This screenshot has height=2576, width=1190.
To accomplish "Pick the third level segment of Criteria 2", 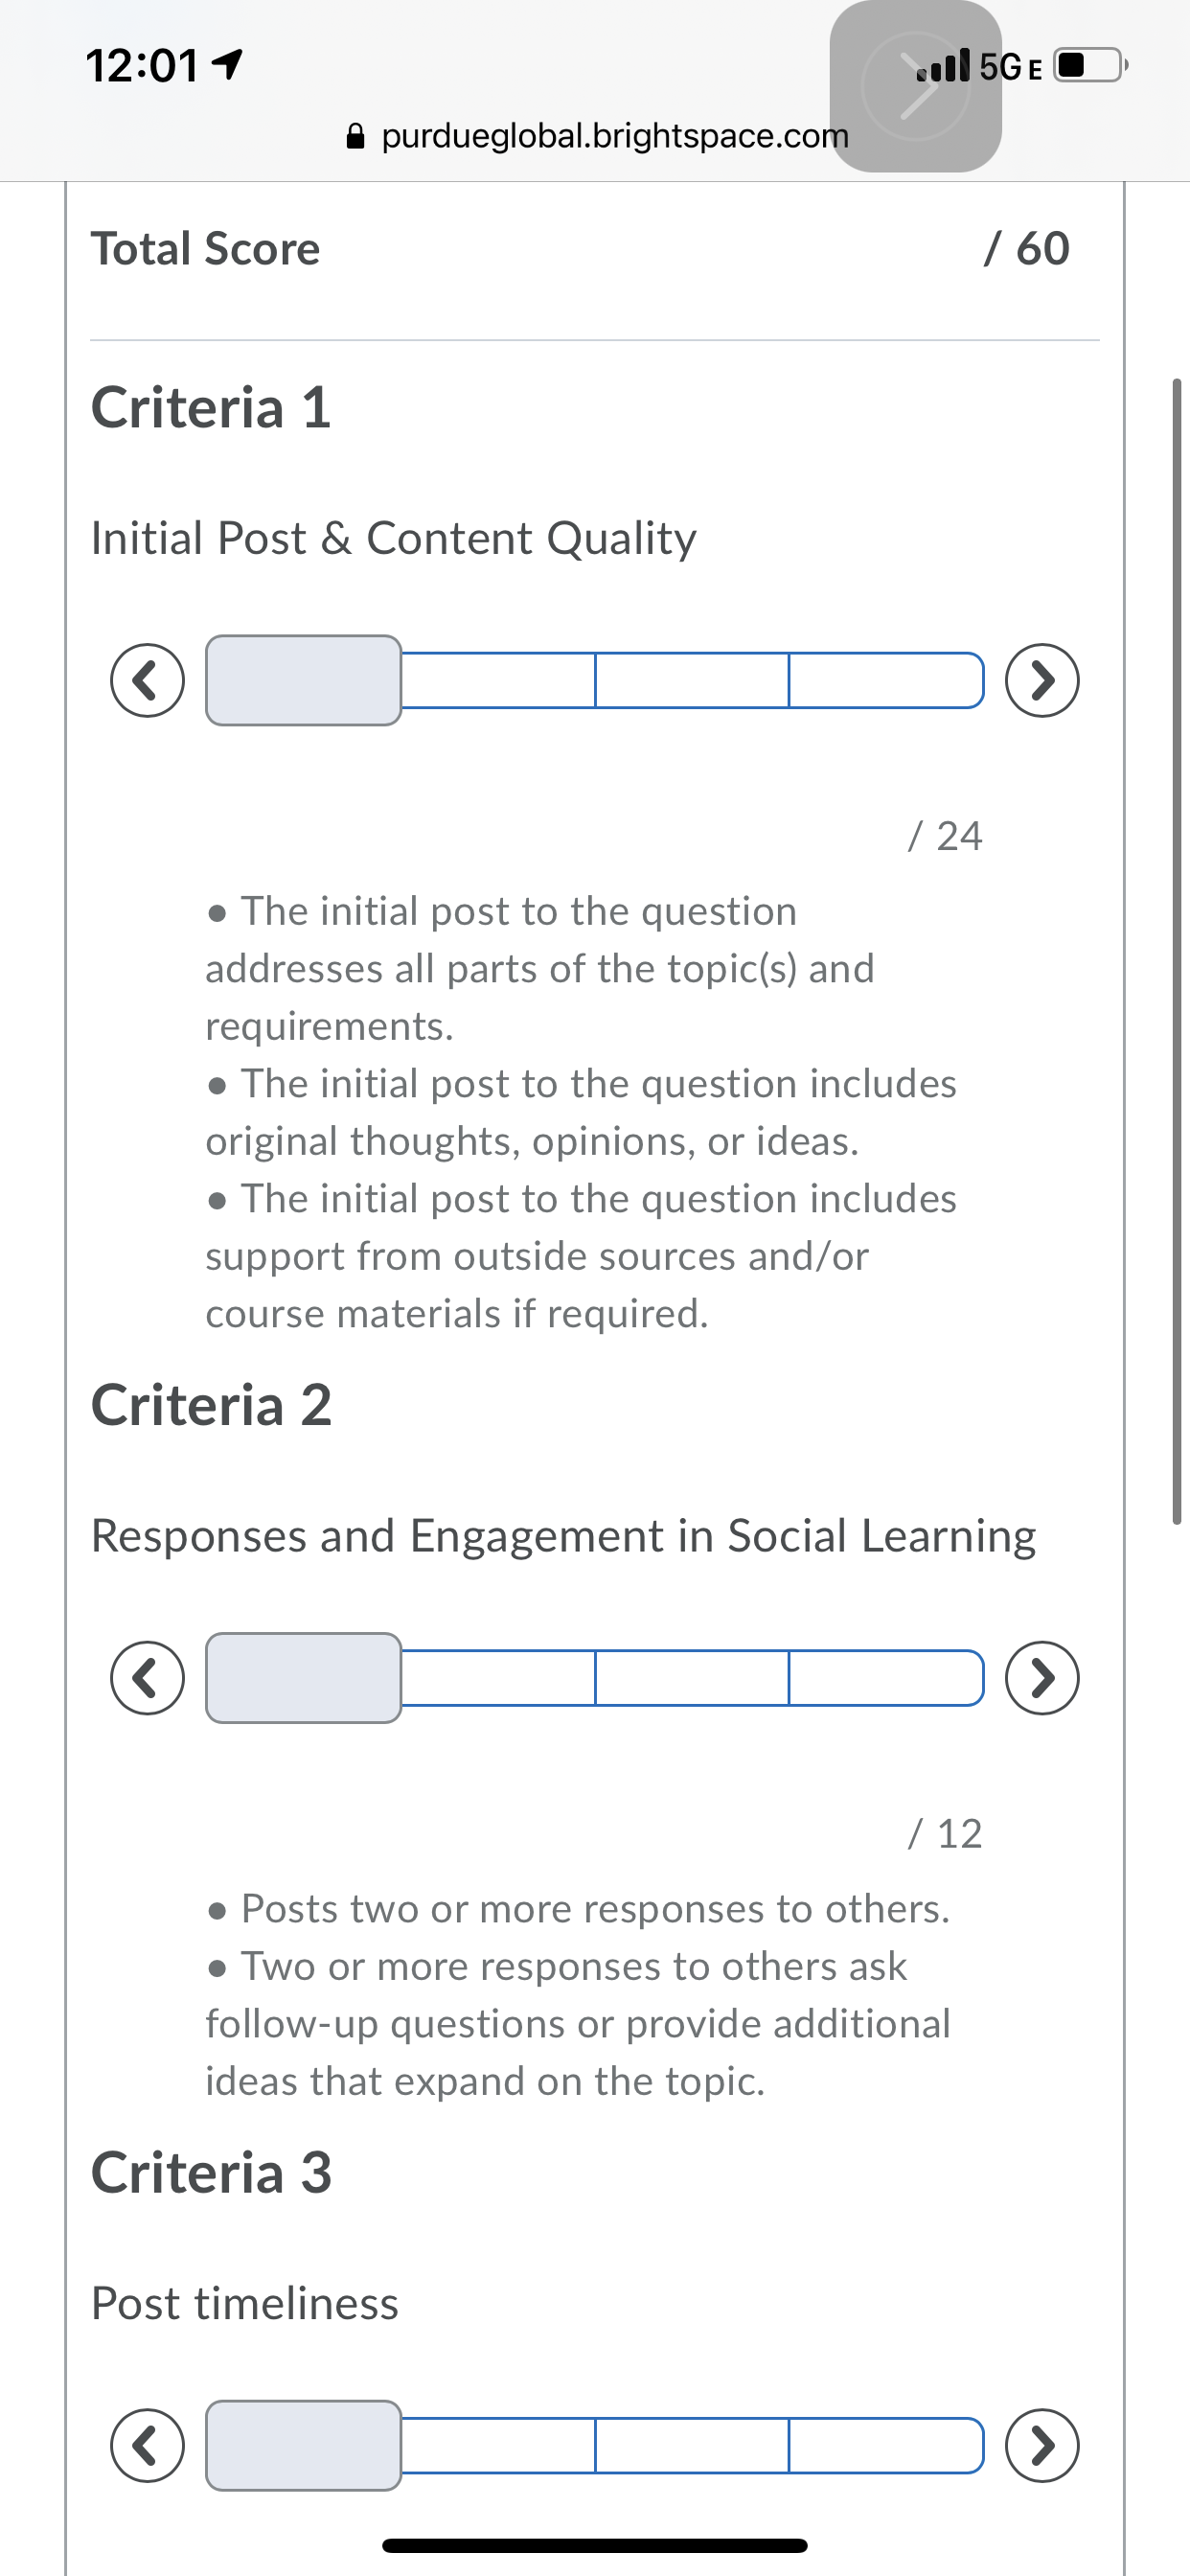I will point(692,1678).
